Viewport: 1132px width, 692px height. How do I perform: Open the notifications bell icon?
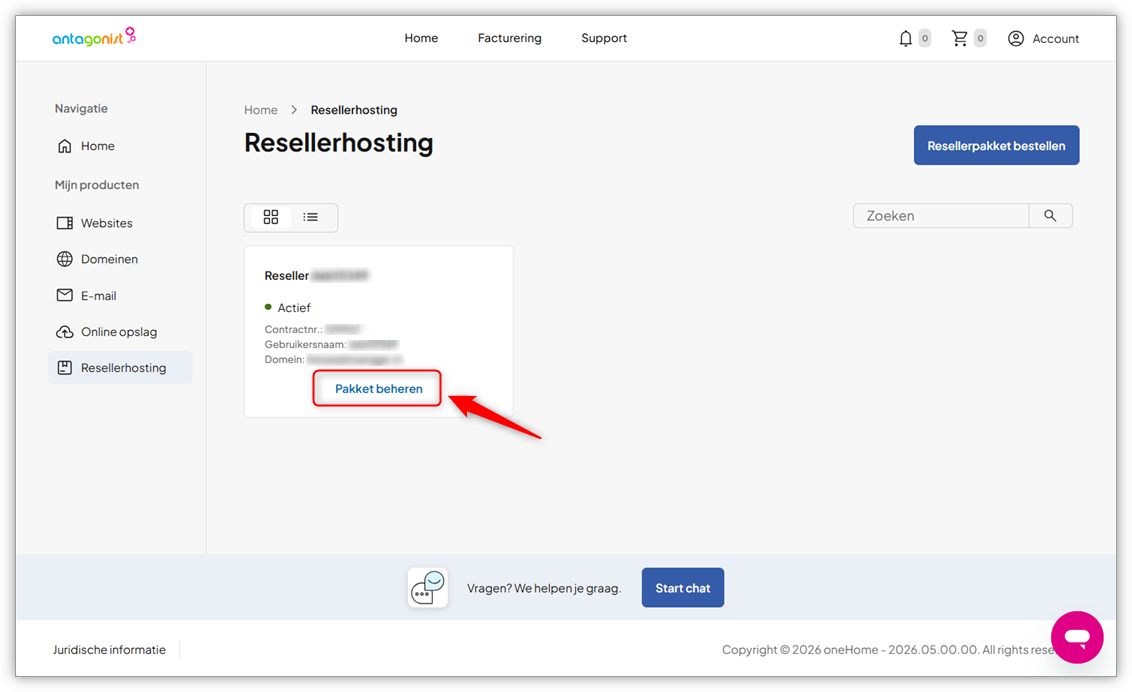[x=905, y=38]
